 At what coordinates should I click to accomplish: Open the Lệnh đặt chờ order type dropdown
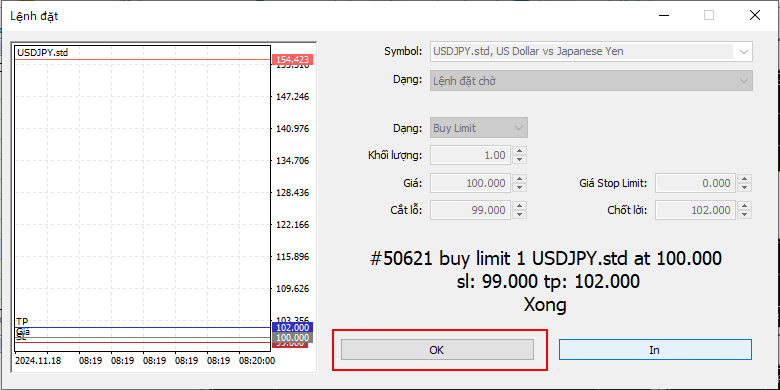tap(591, 81)
